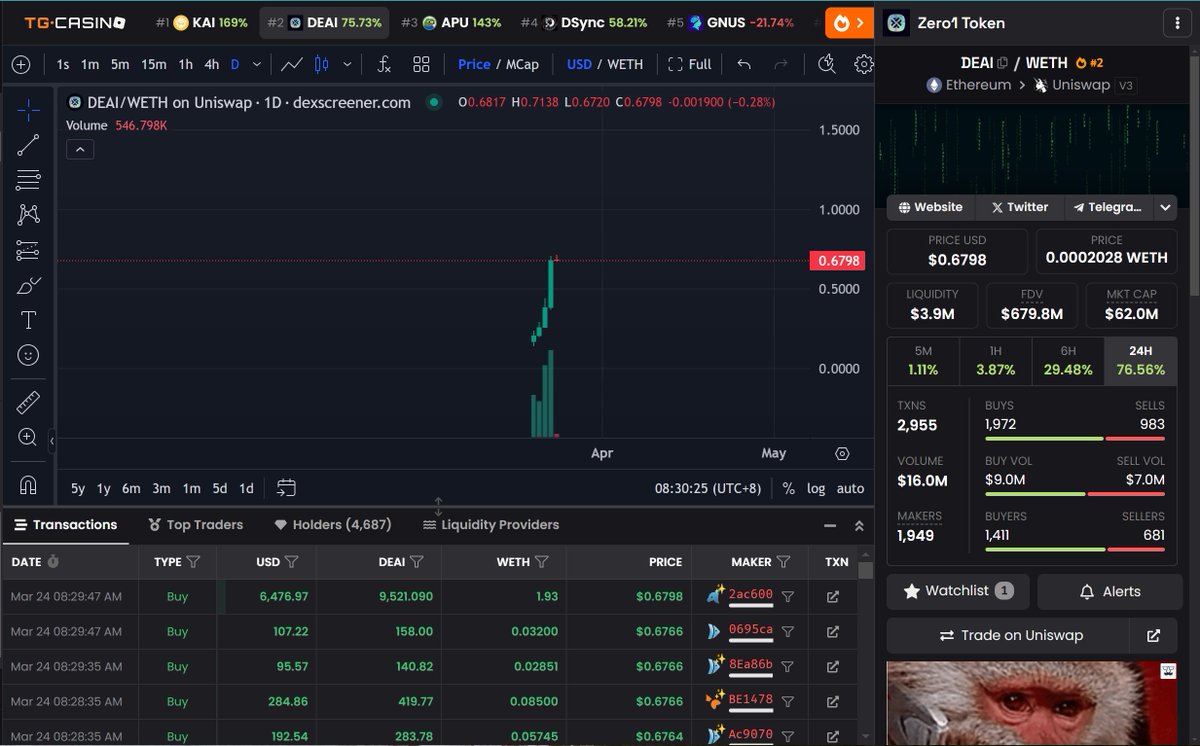Open the go-to-date calendar icon
The width and height of the screenshot is (1200, 746).
[286, 488]
